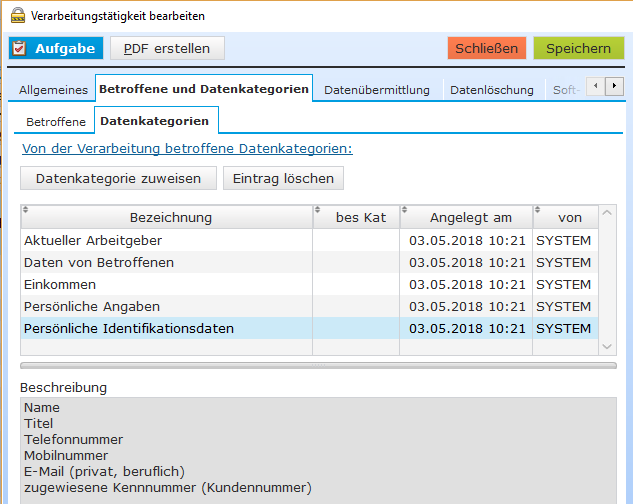
Task: Click the green Speichern button
Action: point(579,48)
